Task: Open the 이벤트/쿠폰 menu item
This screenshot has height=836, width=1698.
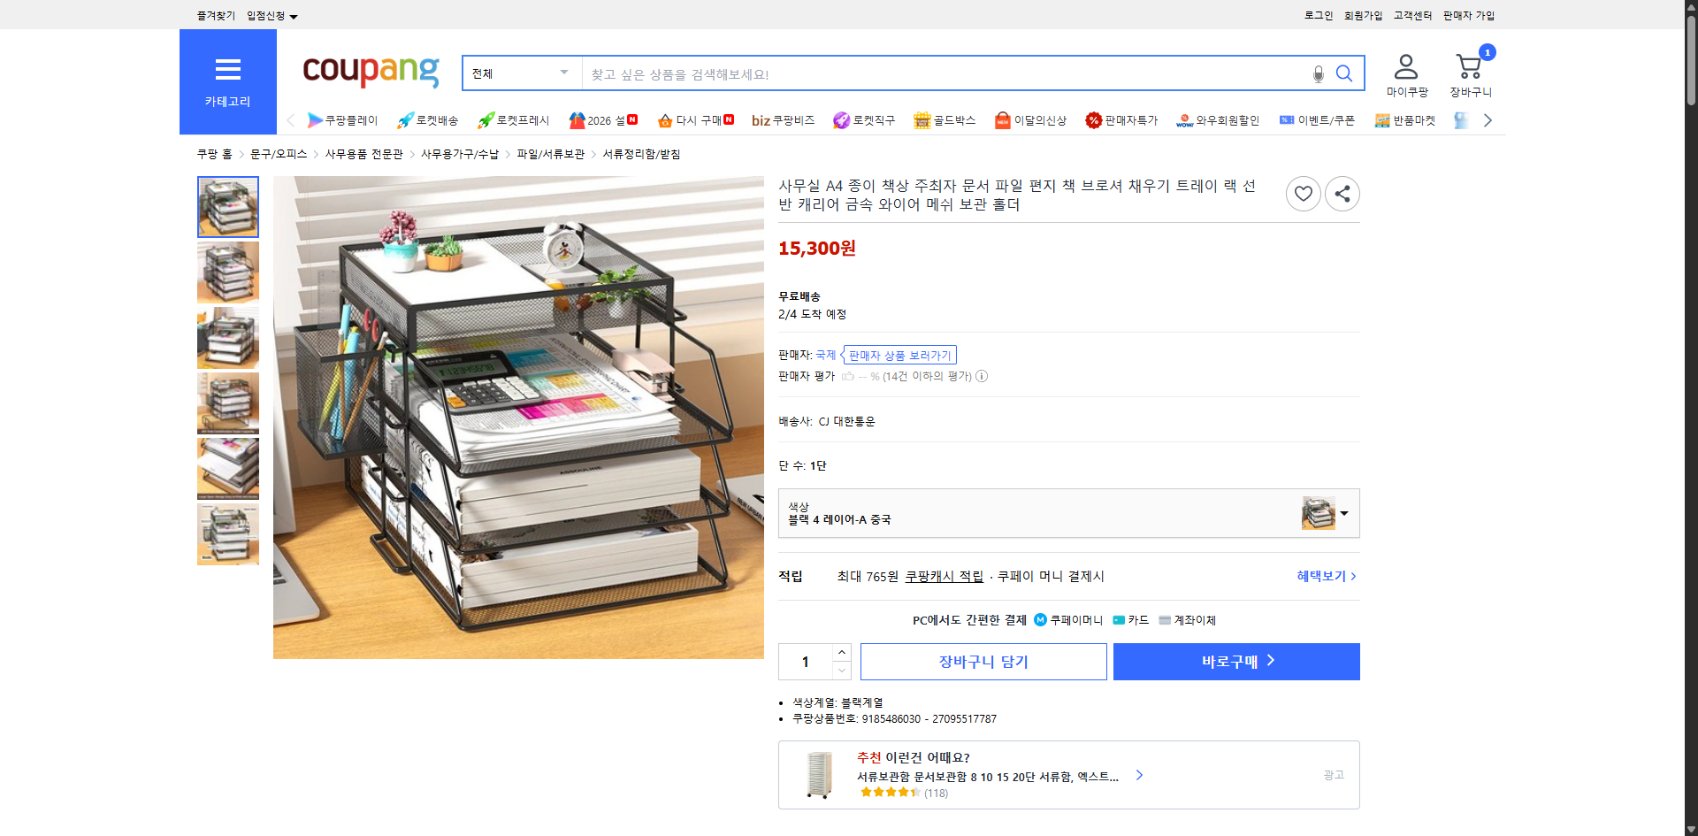Action: pos(1320,120)
